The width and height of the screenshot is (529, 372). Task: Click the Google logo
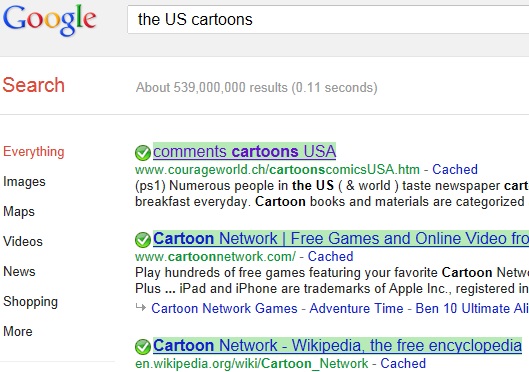[50, 20]
